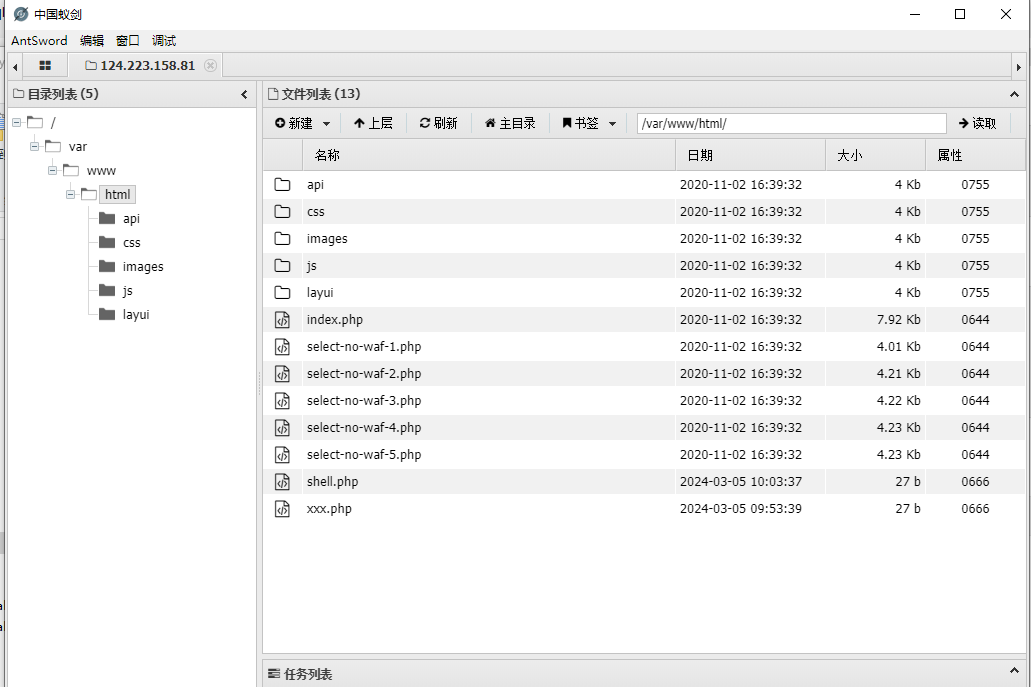
Task: Click css folder icon in file list
Action: pyautogui.click(x=282, y=212)
